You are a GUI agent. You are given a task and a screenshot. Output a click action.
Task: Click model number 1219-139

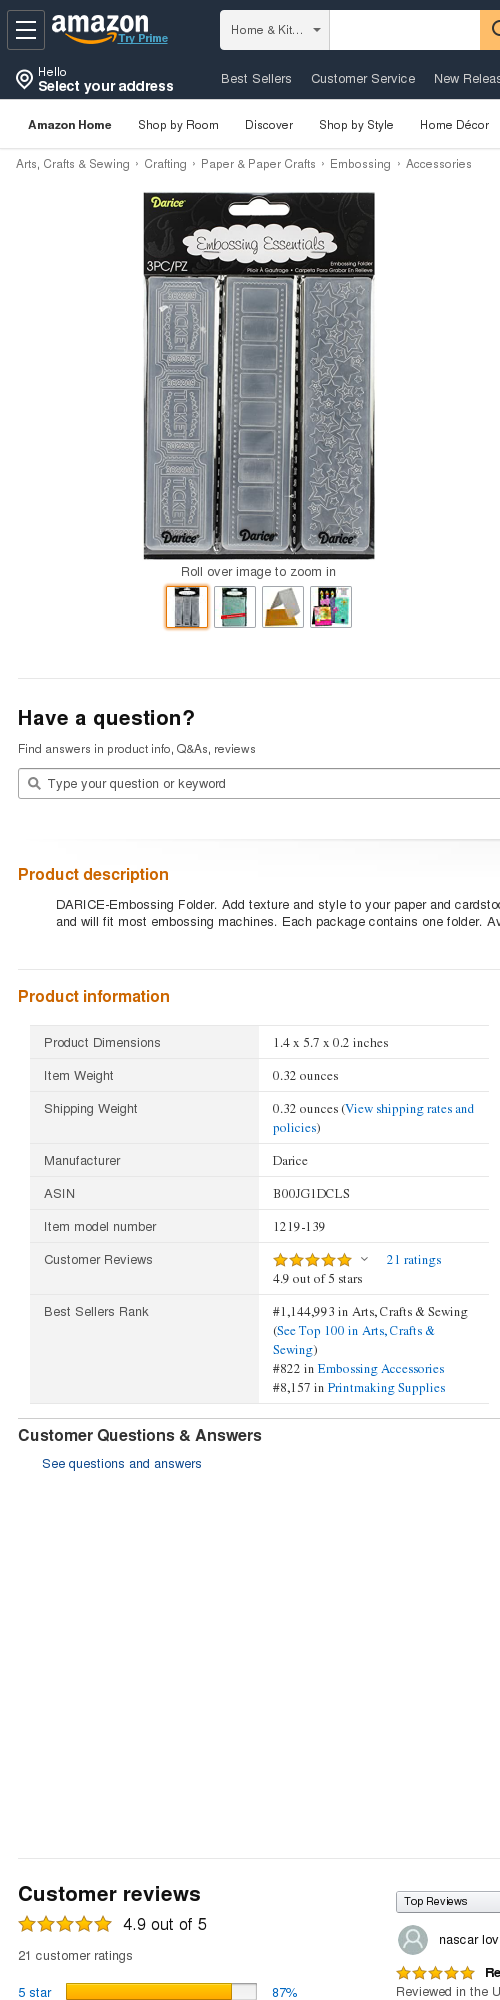point(299,1227)
